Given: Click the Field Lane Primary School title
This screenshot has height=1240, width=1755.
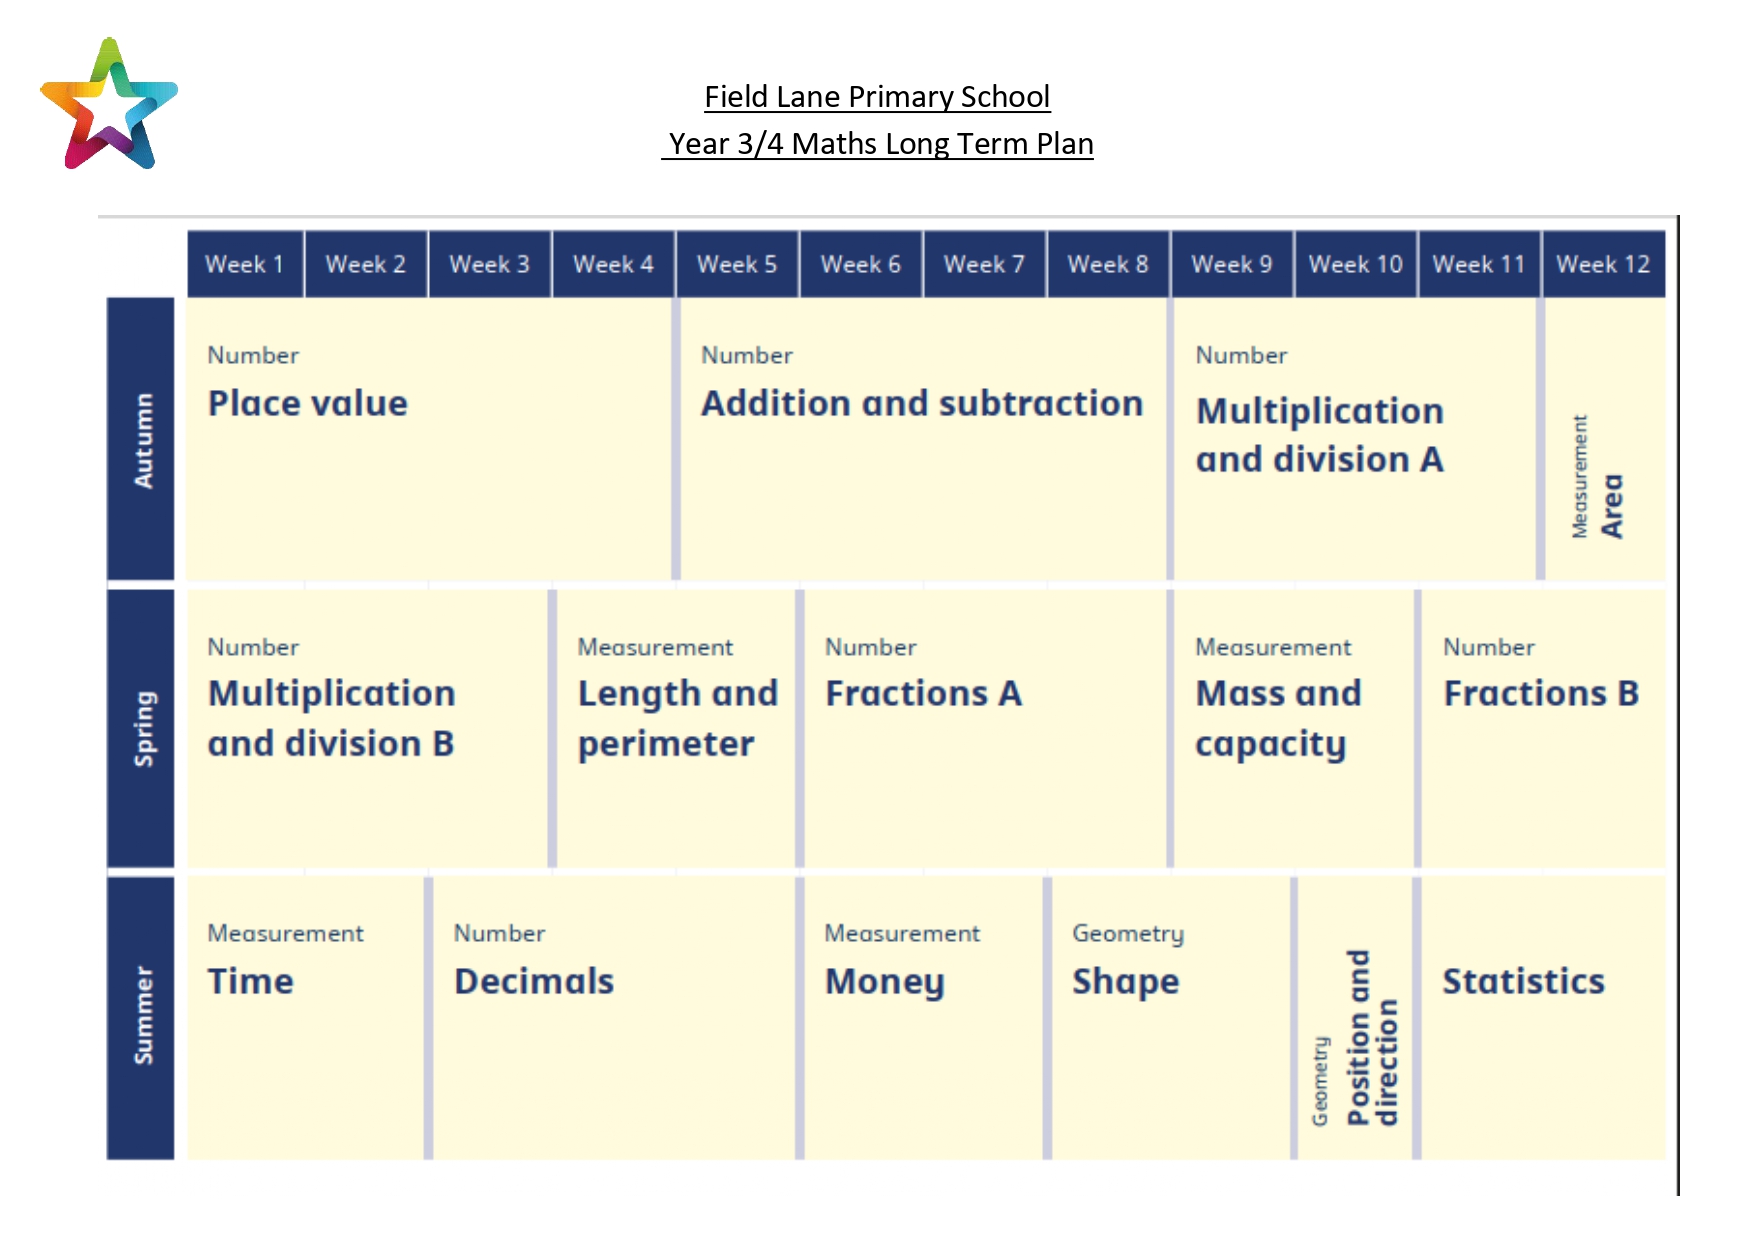Looking at the screenshot, I should [877, 97].
